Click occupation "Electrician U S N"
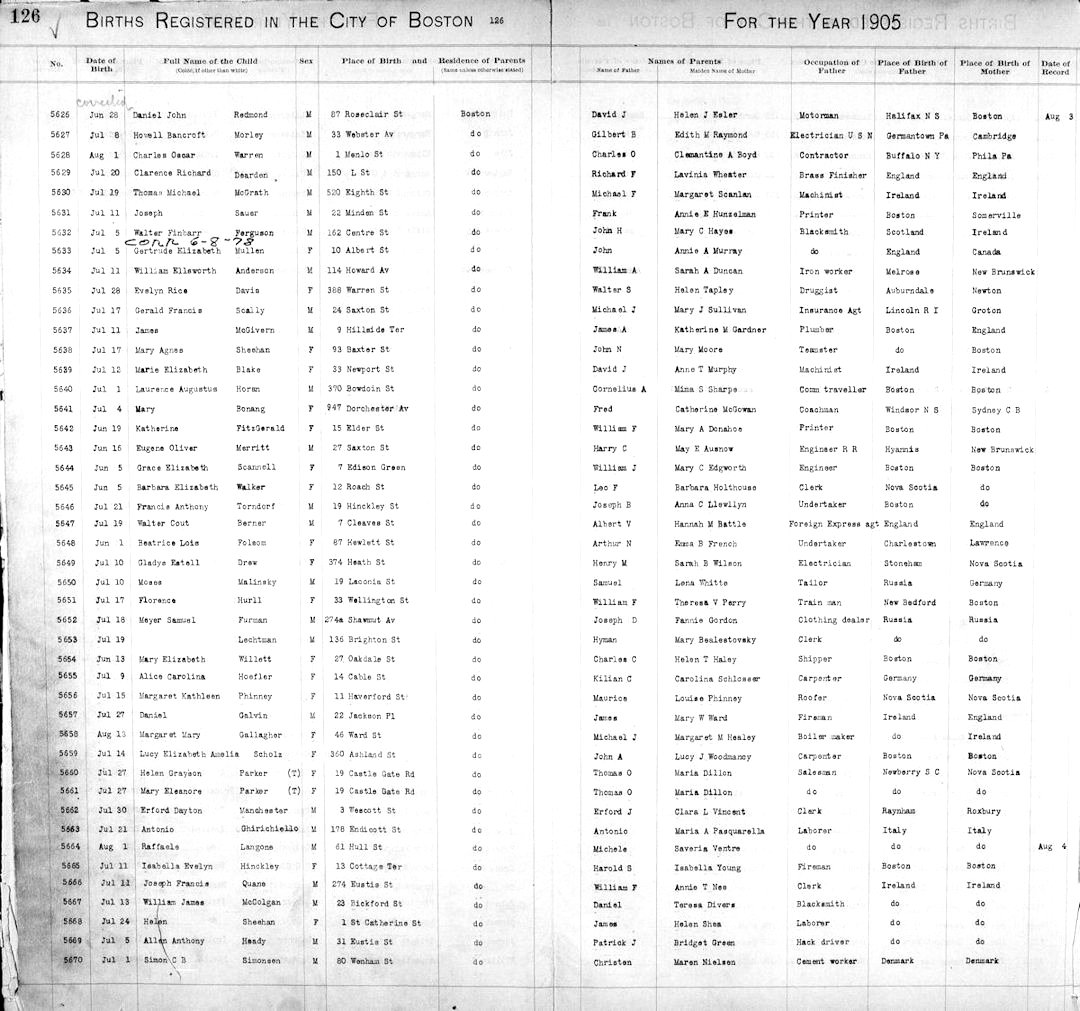Viewport: 1080px width, 1011px height. tap(831, 136)
